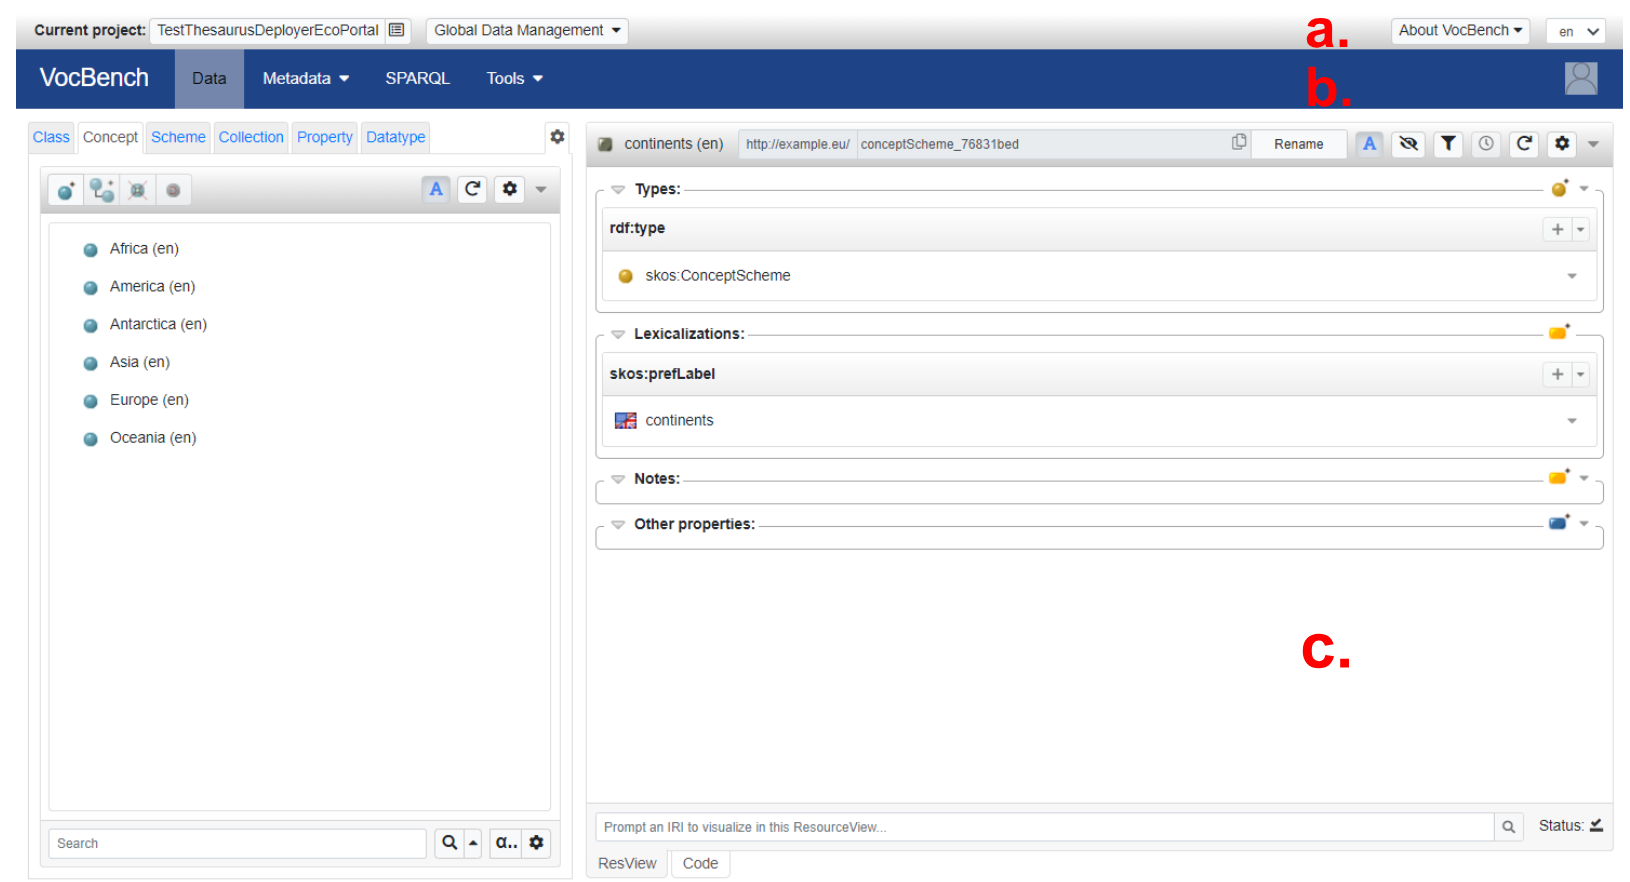Add a value to skos:prefLabel
The height and width of the screenshot is (882, 1630).
(1557, 374)
